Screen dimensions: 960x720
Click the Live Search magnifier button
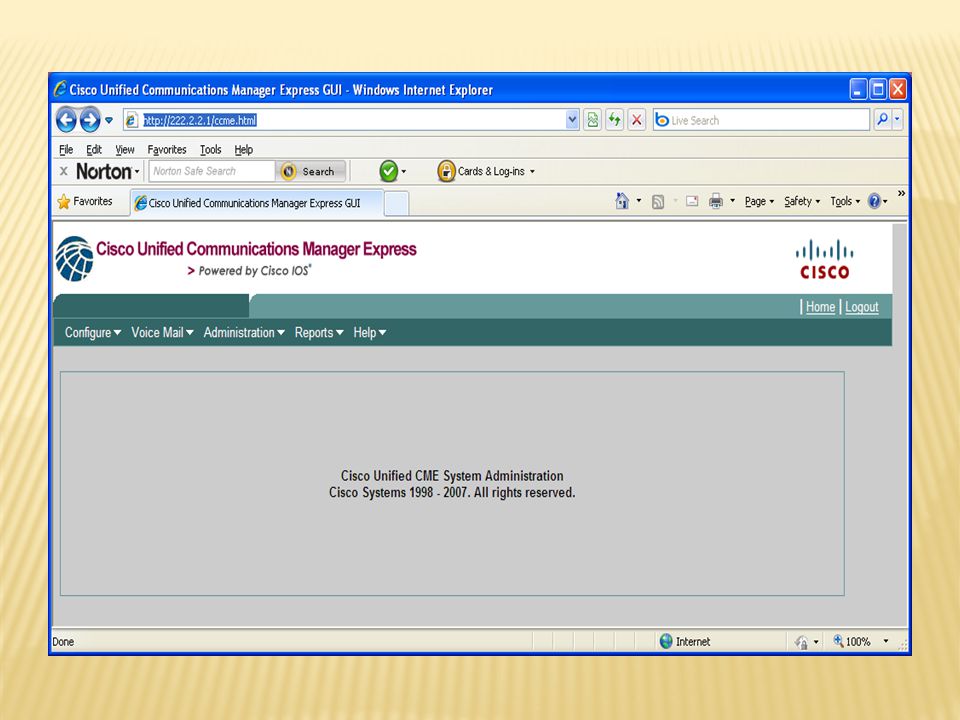882,120
